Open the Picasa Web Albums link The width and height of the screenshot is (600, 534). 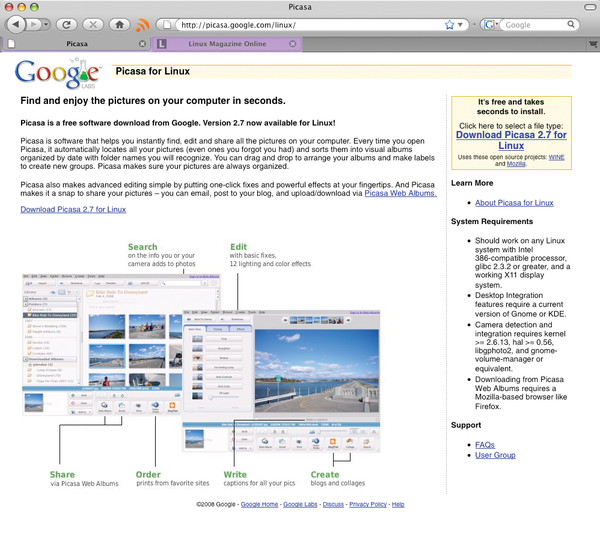[x=400, y=193]
